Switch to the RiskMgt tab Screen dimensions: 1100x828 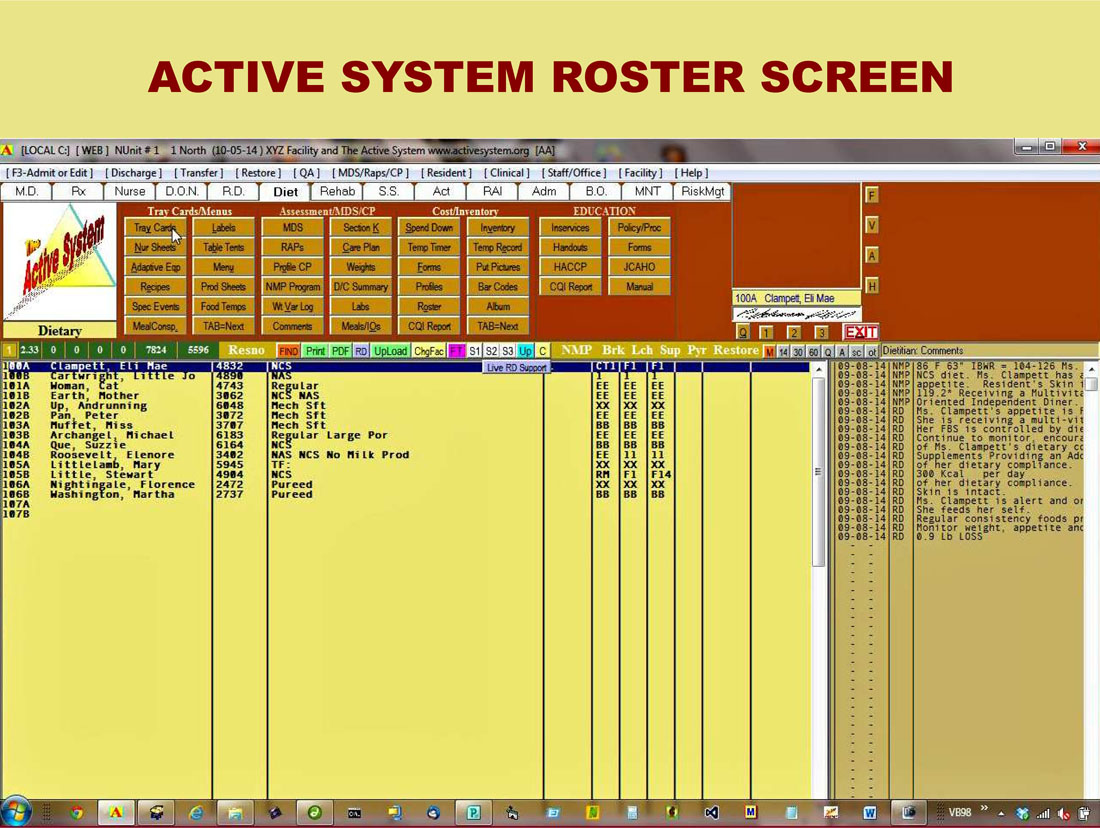point(702,192)
